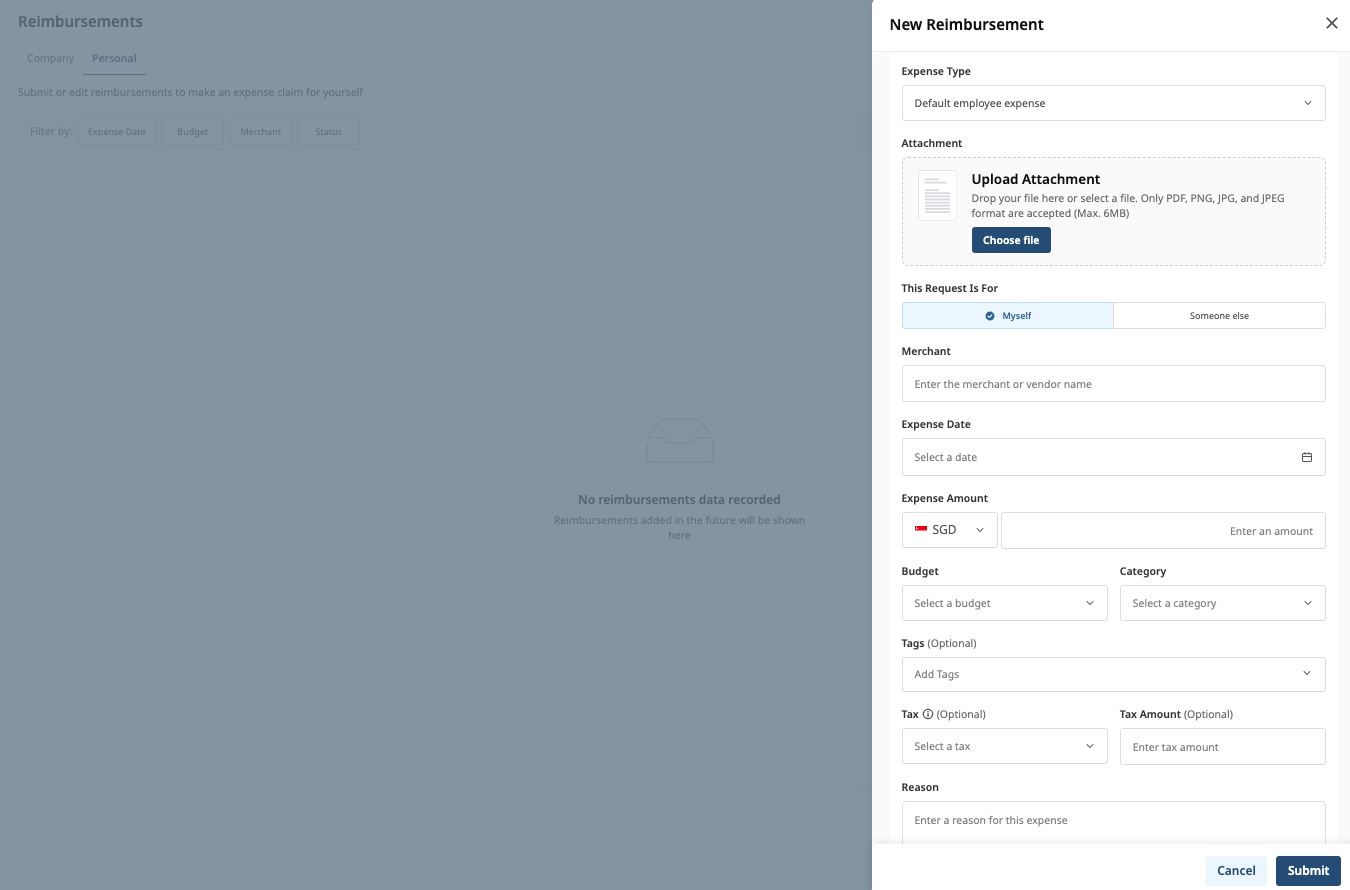Filter by Status
1350x890 pixels.
(328, 132)
